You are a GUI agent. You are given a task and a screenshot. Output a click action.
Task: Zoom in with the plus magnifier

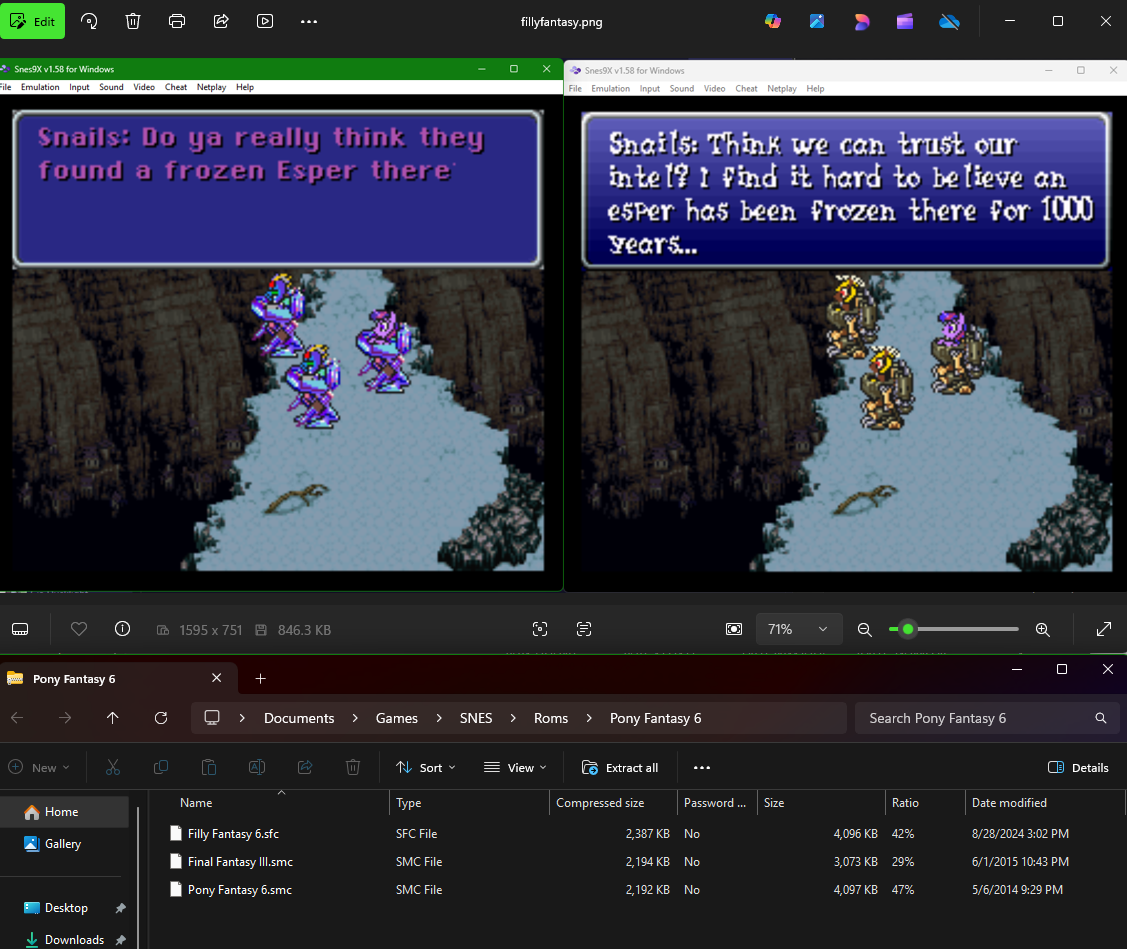click(x=1043, y=630)
